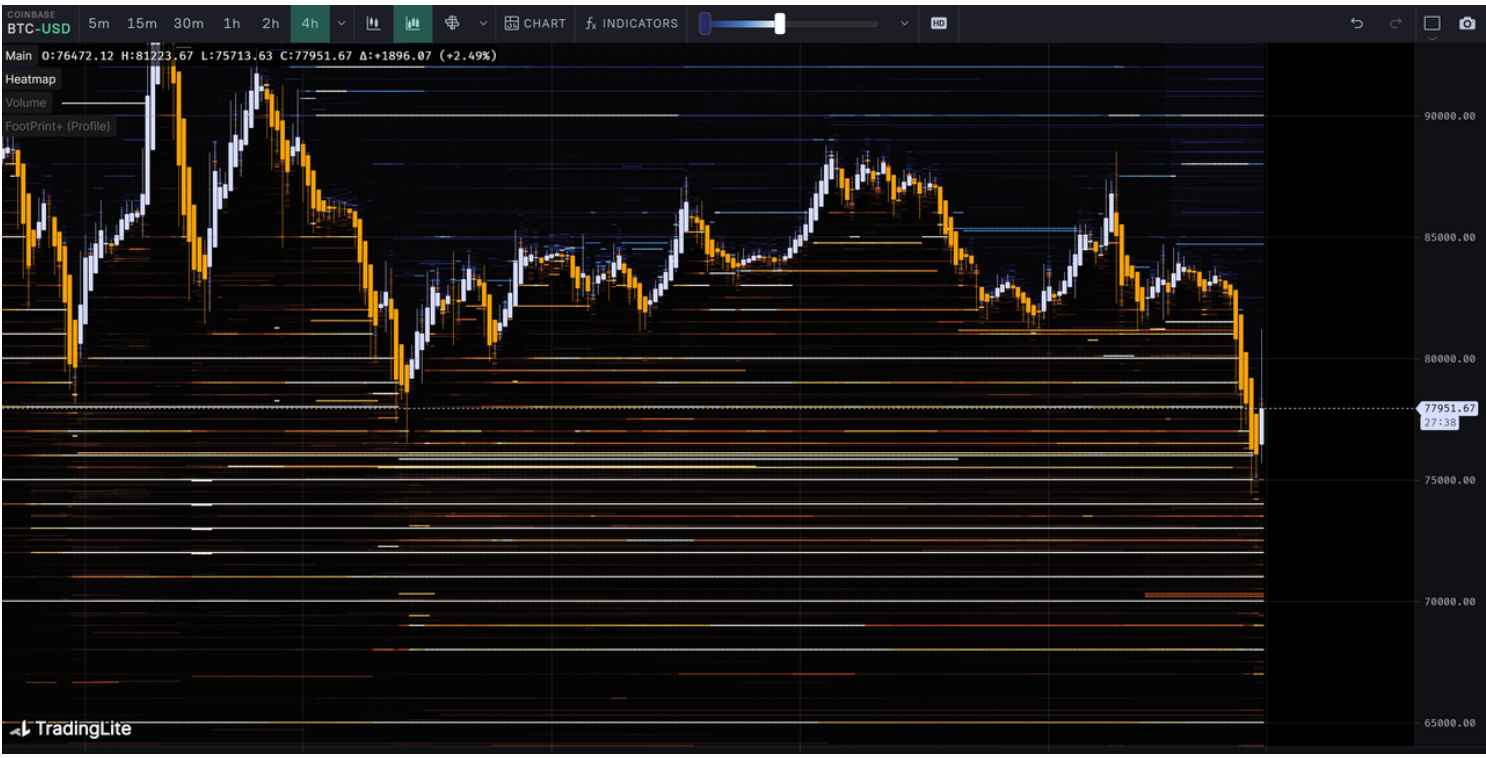Click the undo arrow icon

(x=1357, y=23)
